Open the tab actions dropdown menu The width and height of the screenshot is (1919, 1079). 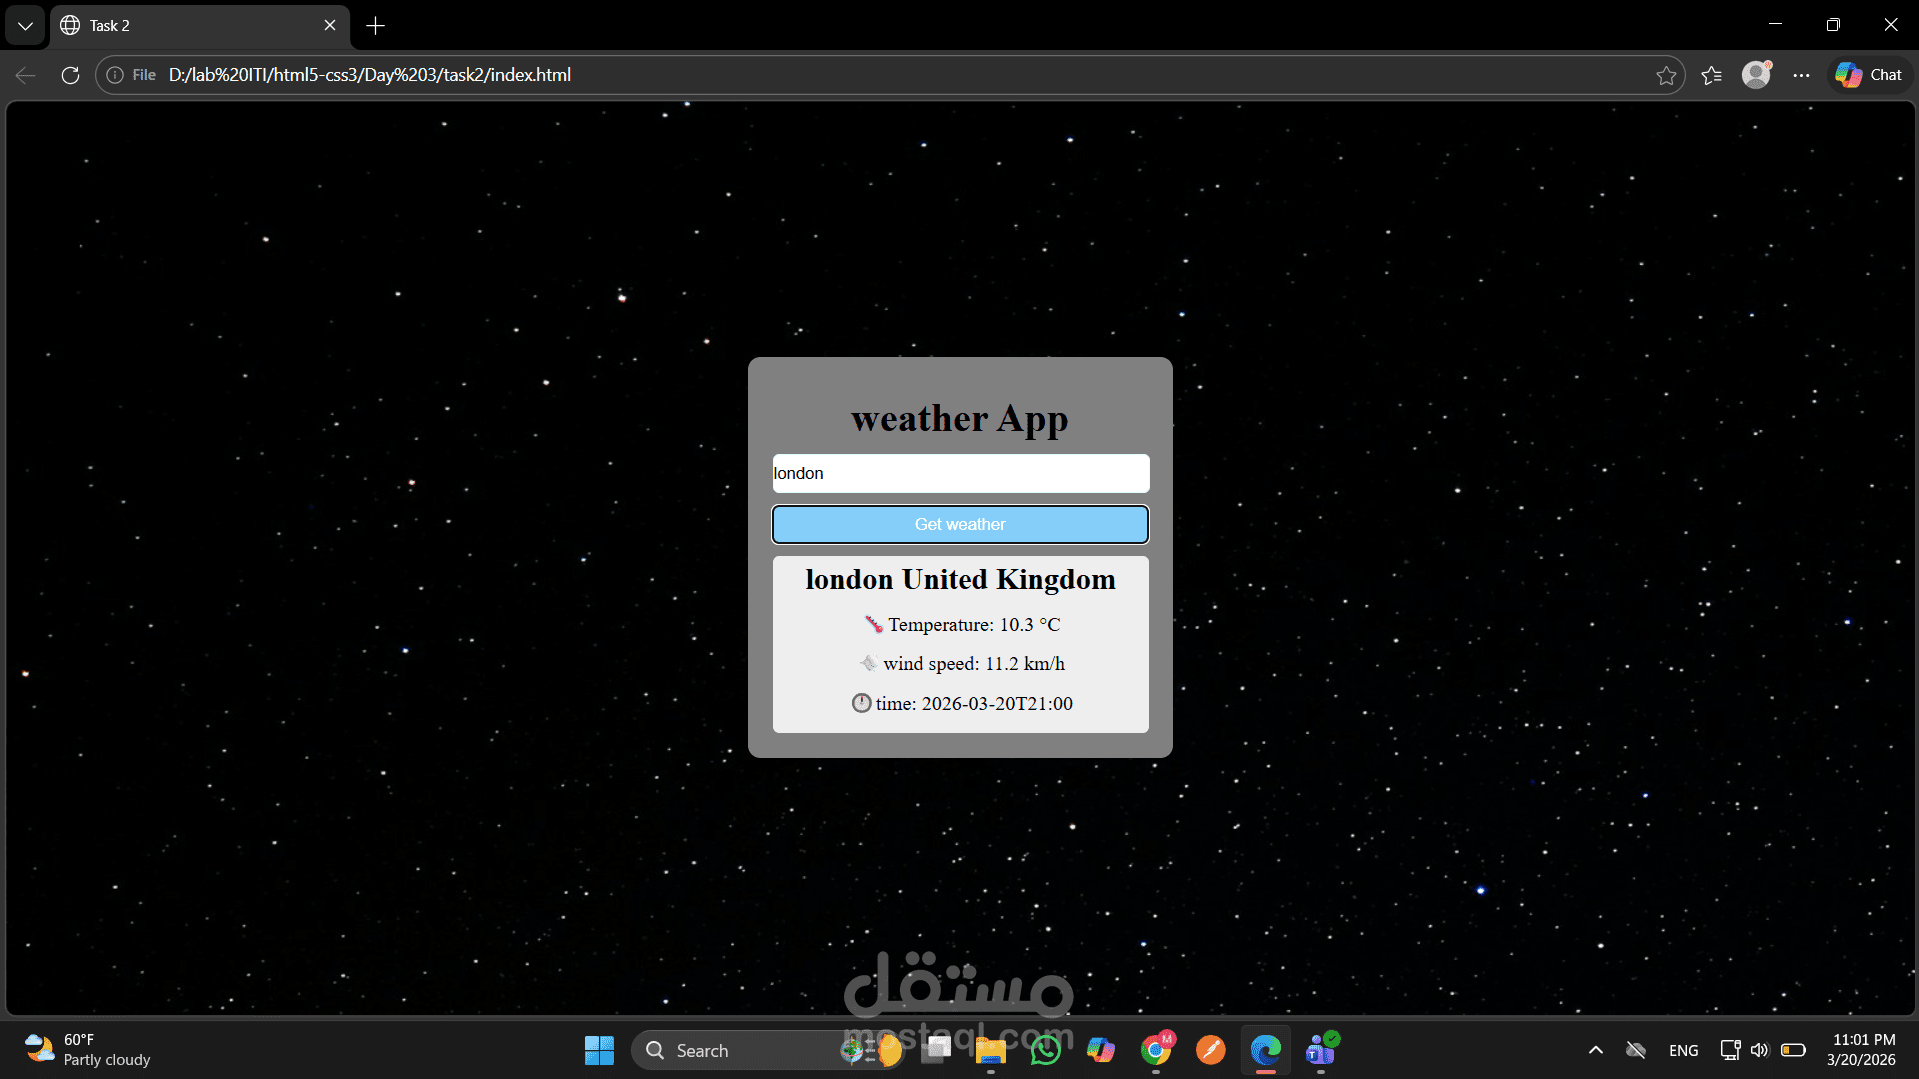coord(25,25)
